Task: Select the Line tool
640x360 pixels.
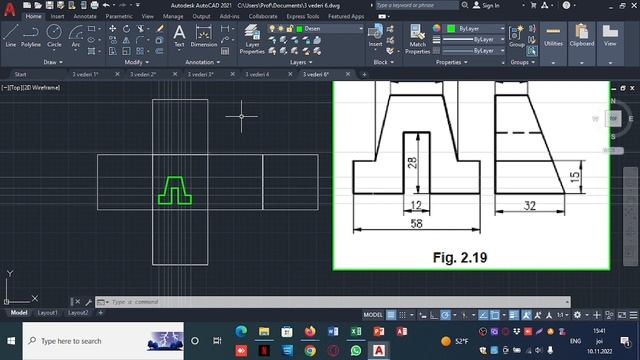Action: point(11,36)
